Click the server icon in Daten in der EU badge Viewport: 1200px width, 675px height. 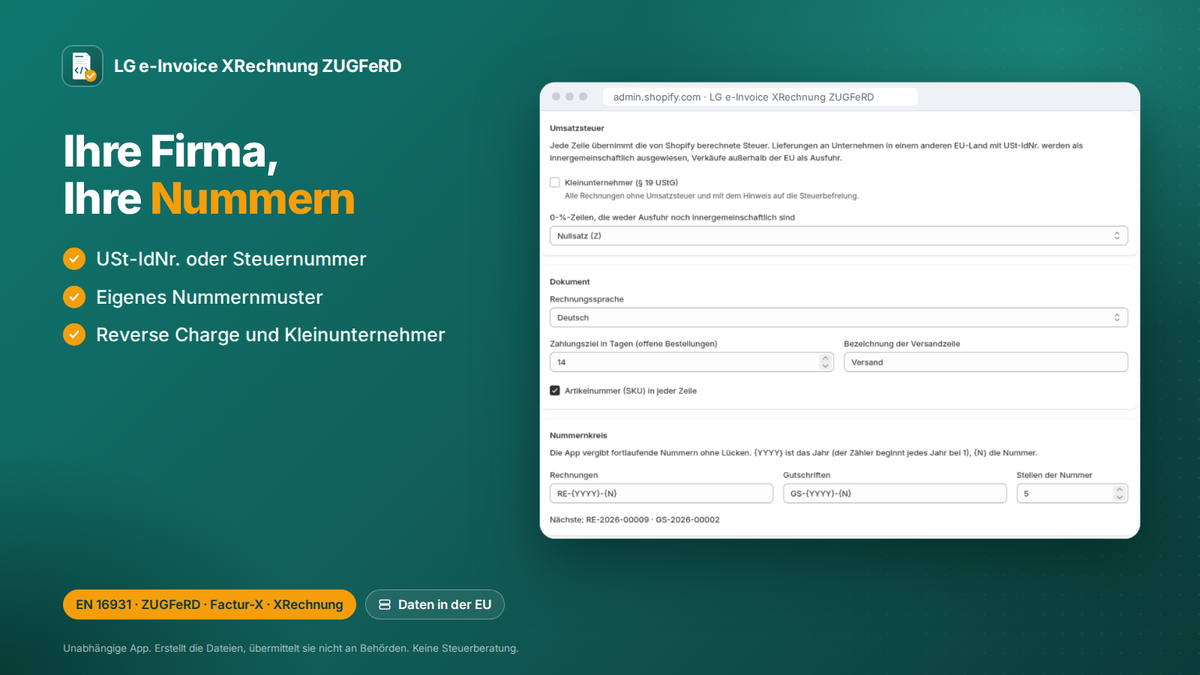[x=385, y=605]
